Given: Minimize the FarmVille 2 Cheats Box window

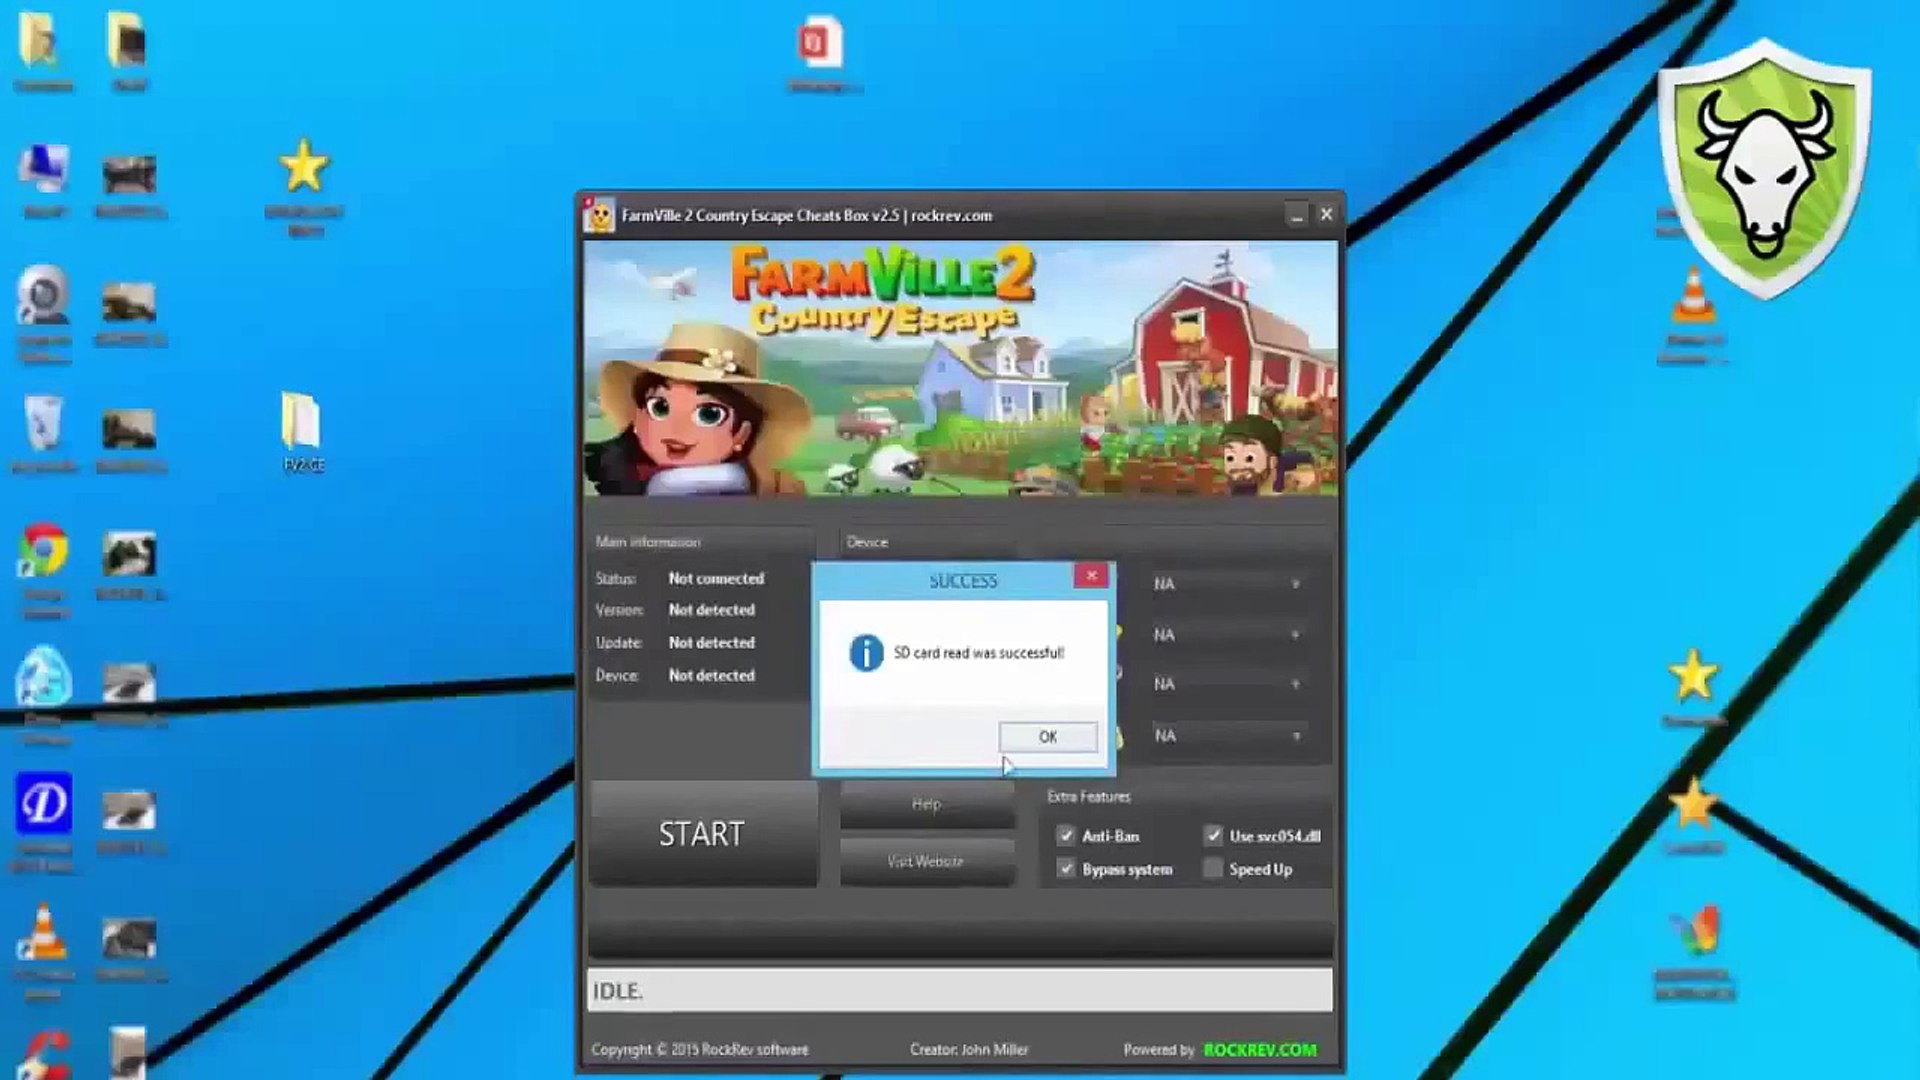Looking at the screenshot, I should coord(1296,215).
